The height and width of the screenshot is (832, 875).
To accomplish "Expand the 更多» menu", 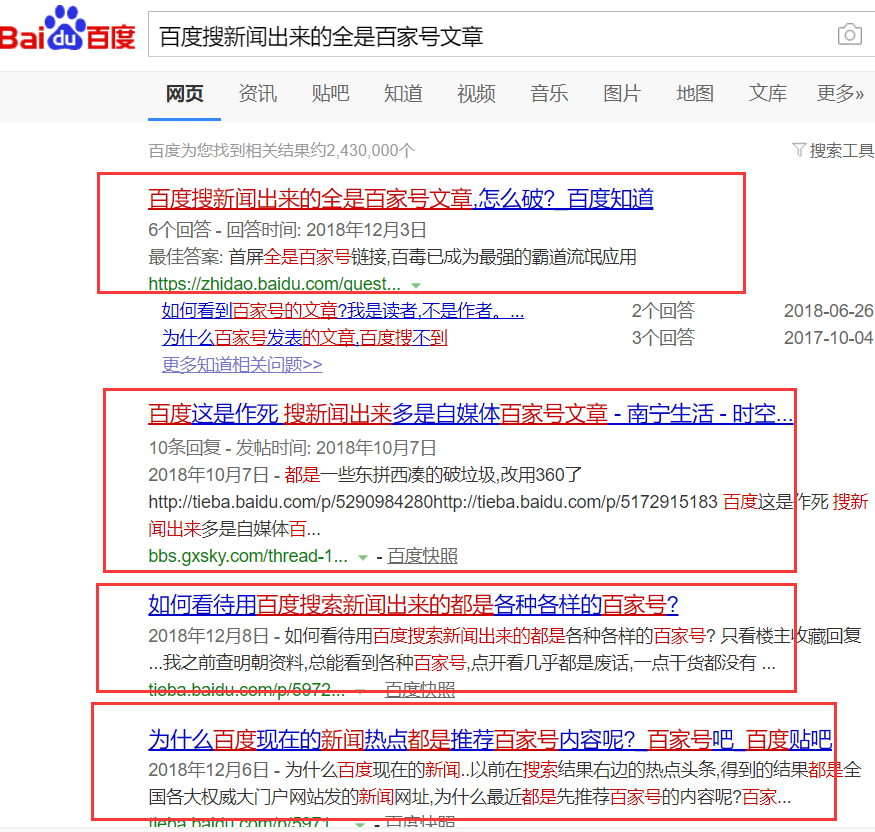I will (840, 93).
